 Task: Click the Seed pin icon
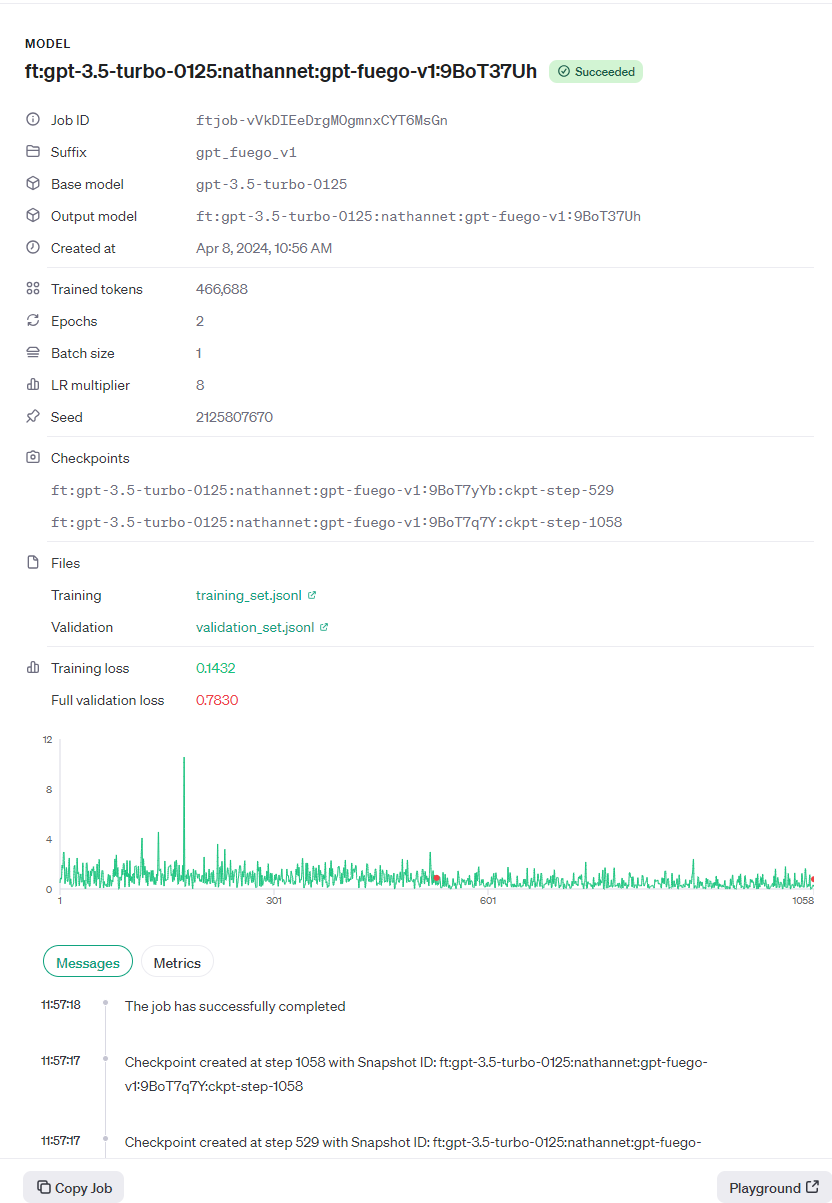click(x=33, y=417)
